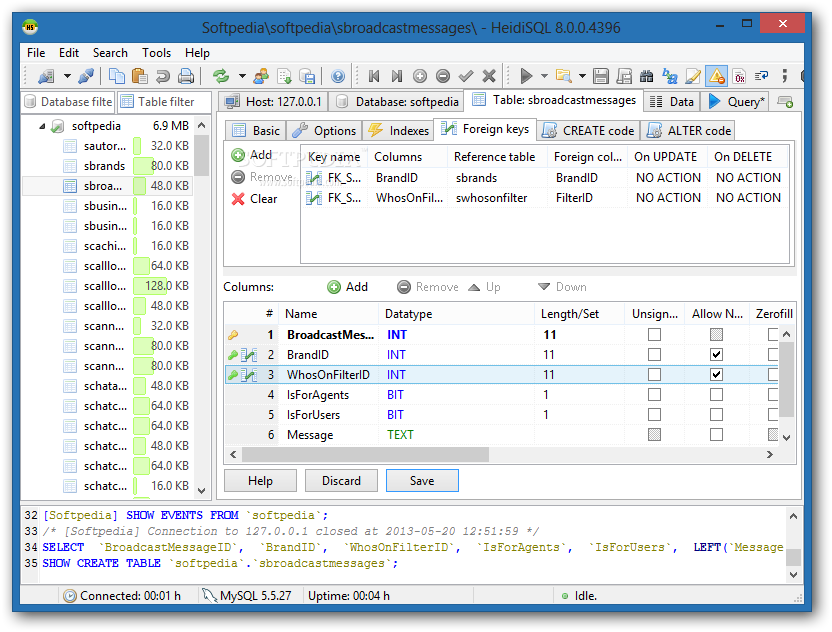The image size is (832, 632).
Task: Click the Help button below columns
Action: point(260,481)
